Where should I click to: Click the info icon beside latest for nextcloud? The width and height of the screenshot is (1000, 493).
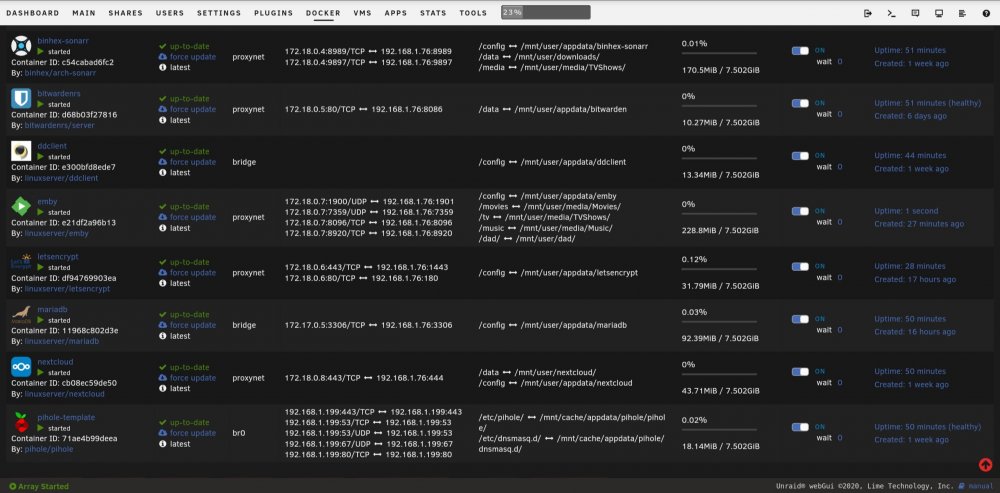point(163,388)
